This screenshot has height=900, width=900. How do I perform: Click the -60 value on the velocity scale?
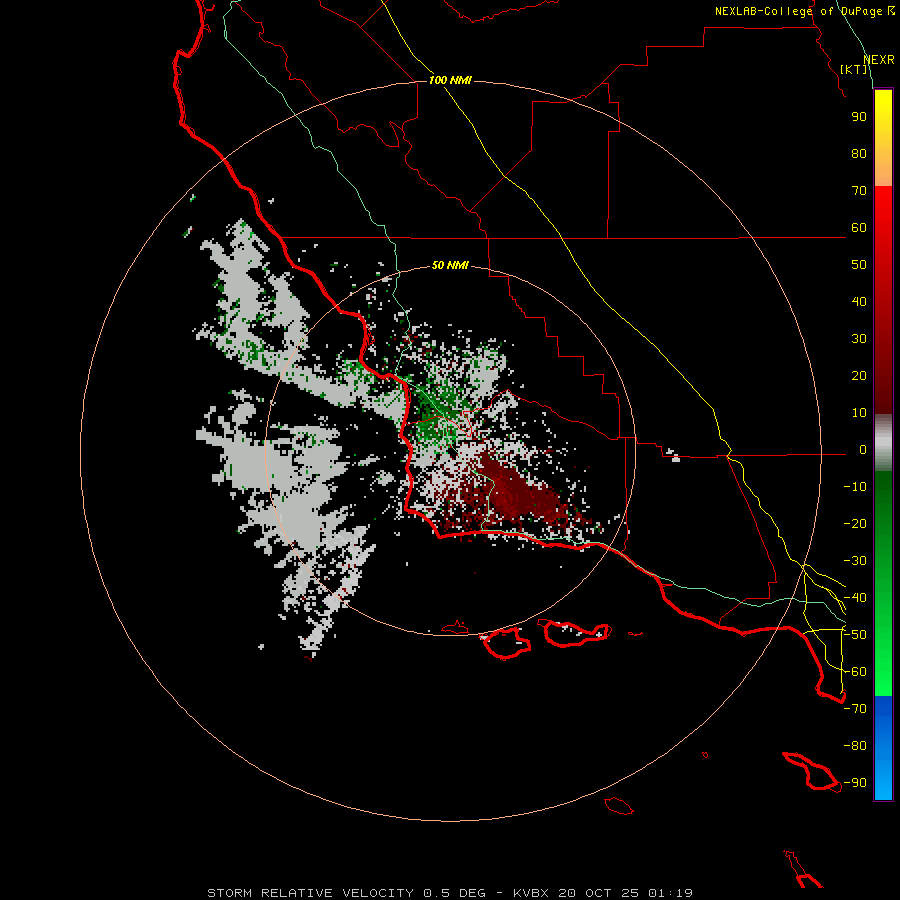855,672
